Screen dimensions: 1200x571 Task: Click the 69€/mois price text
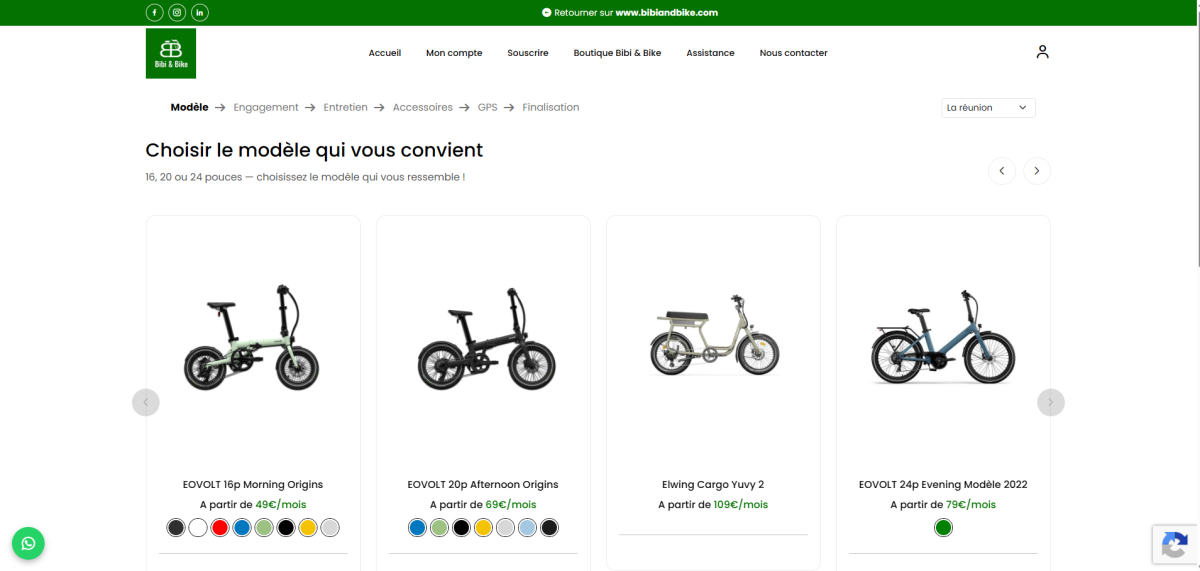coord(511,505)
